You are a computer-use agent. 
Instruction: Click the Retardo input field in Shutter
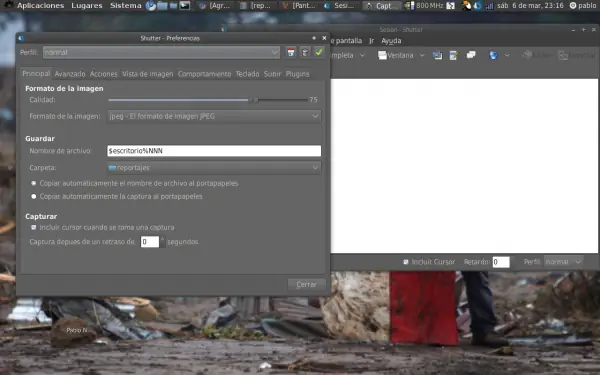point(501,262)
